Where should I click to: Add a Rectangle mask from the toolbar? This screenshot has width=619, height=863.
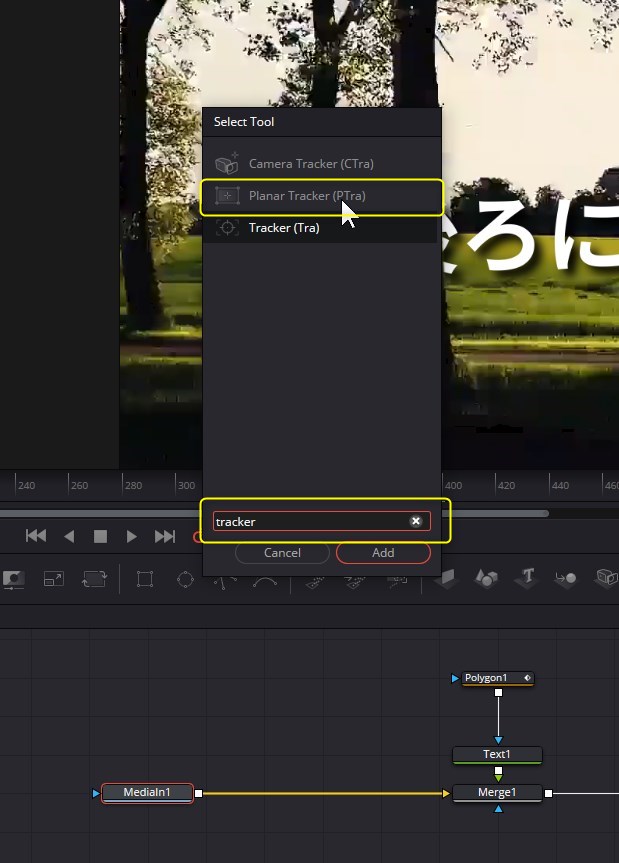point(145,579)
